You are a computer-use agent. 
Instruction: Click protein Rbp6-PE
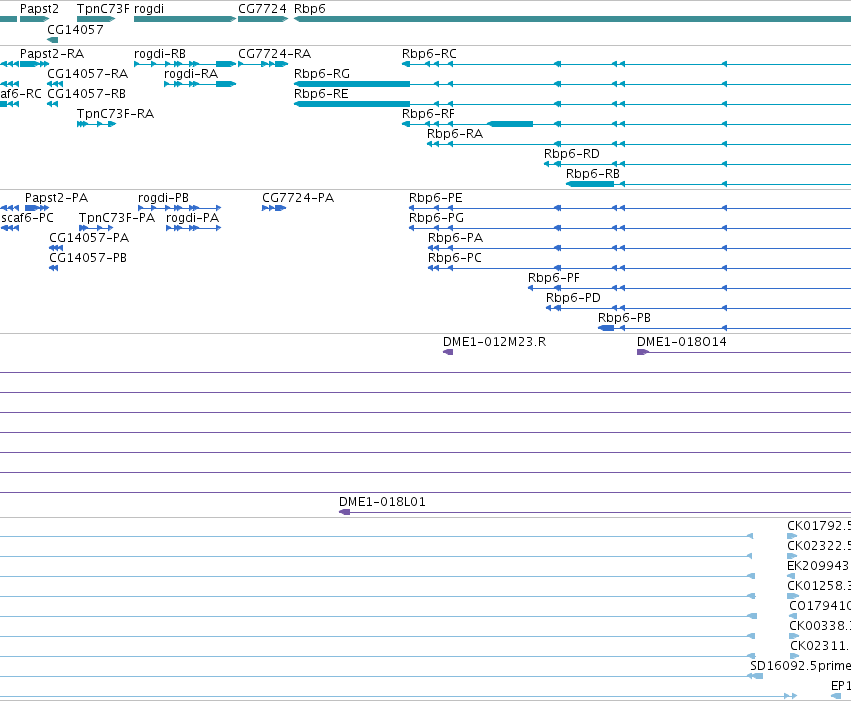tap(436, 198)
